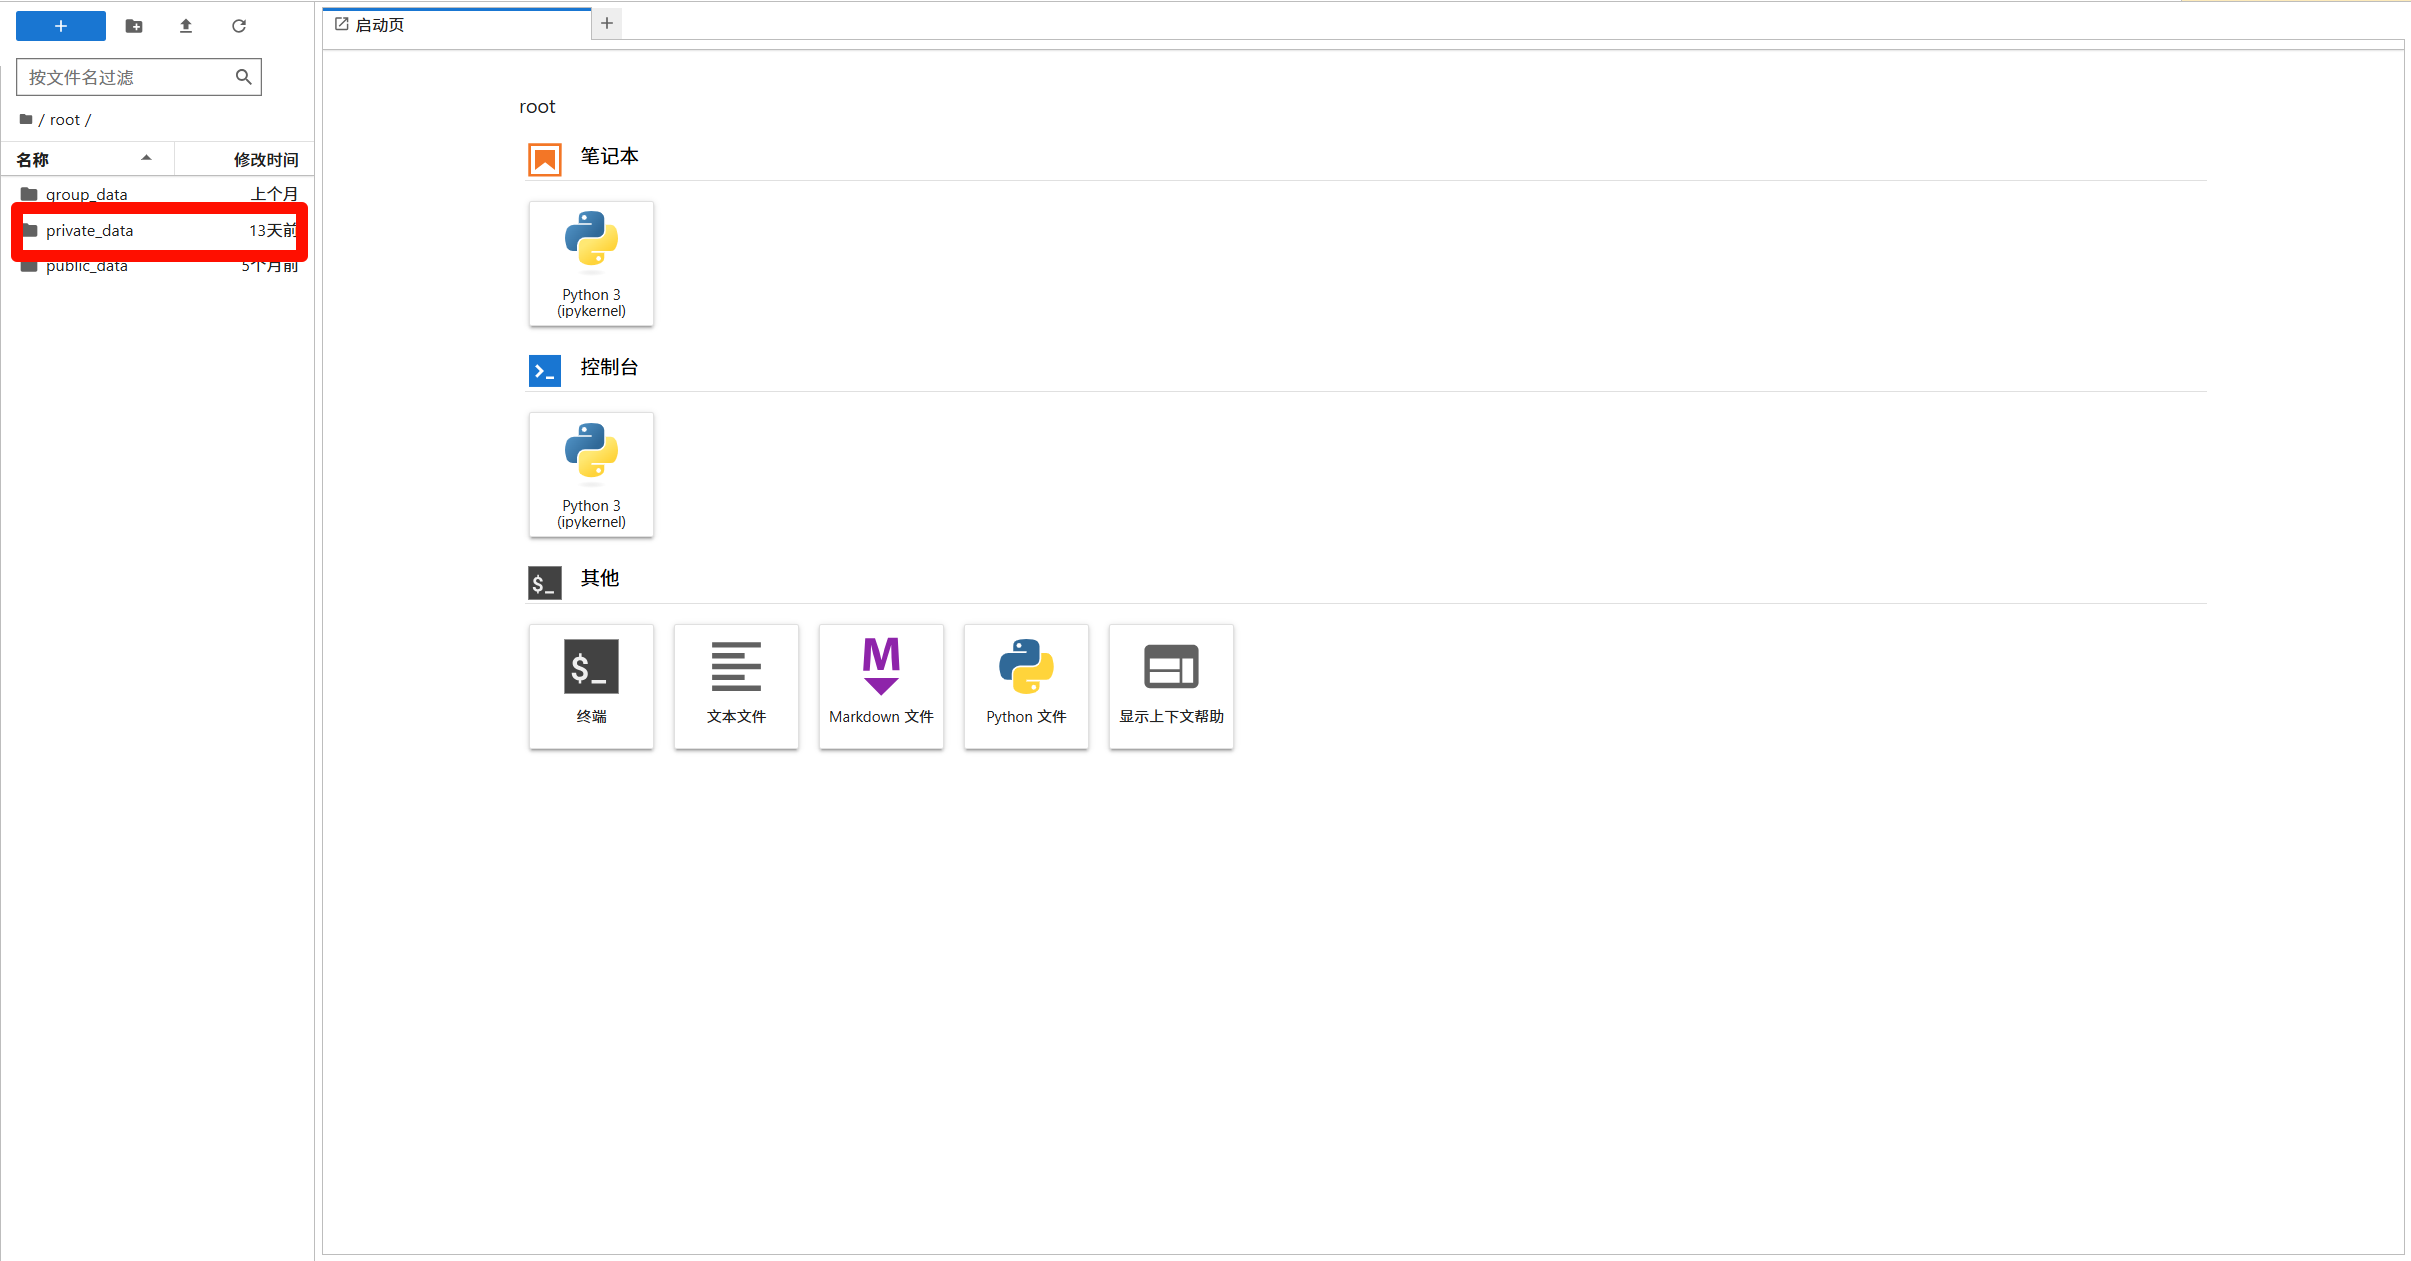Click the blue new launcher plus button
The height and width of the screenshot is (1261, 2411).
[x=61, y=26]
